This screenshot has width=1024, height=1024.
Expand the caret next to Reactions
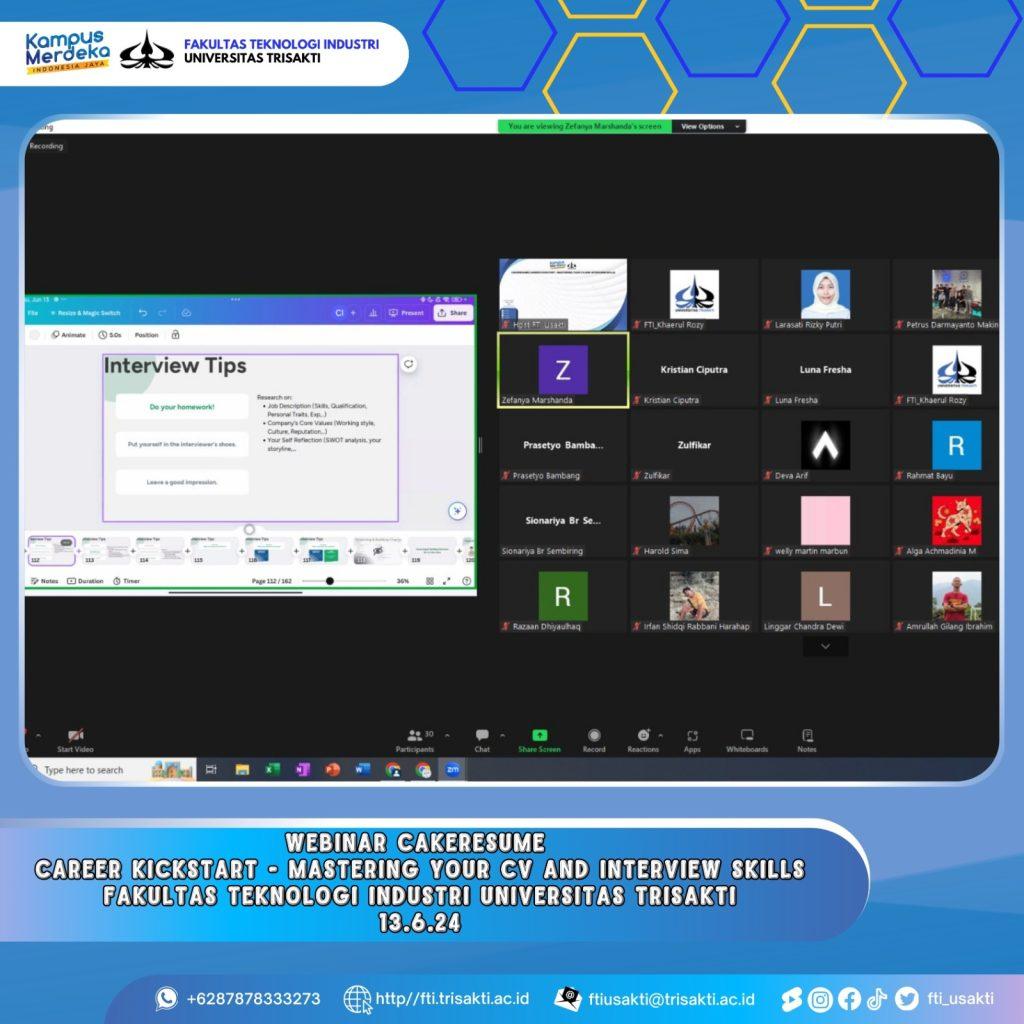pos(661,735)
